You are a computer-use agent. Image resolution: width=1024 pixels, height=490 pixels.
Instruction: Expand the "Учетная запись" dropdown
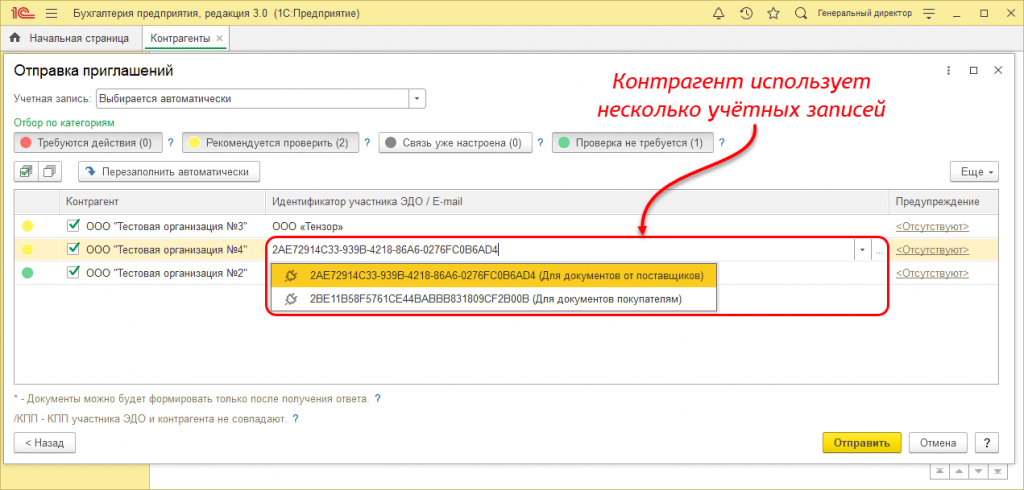tap(418, 98)
